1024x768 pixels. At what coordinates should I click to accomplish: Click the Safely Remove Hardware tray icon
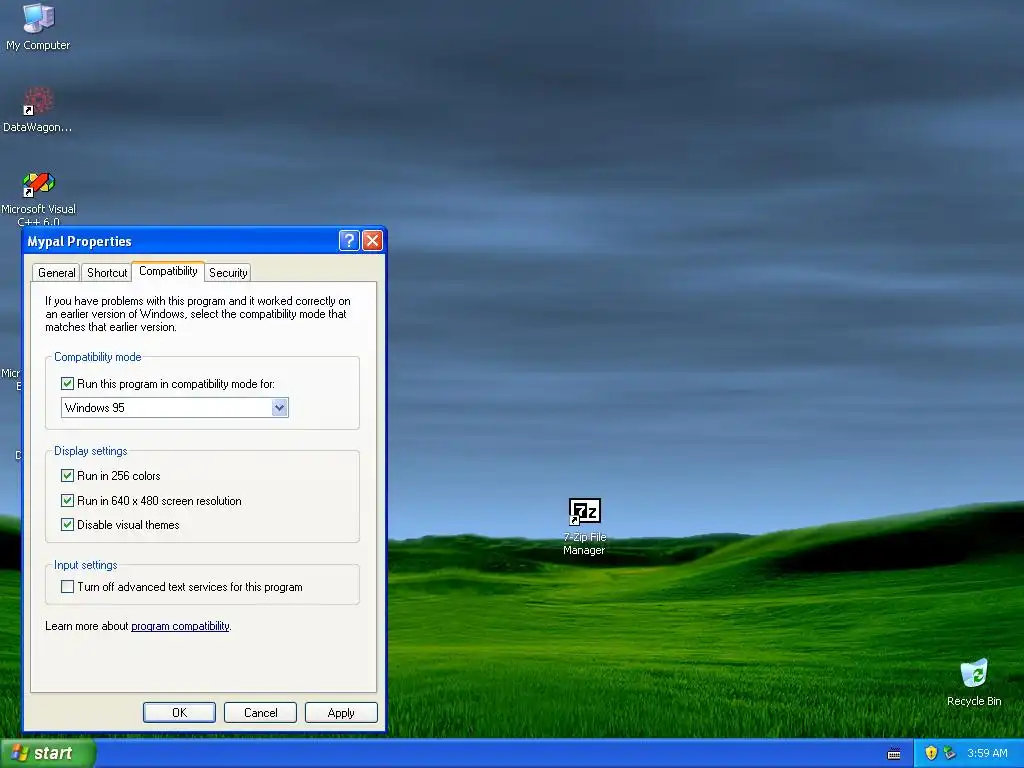click(x=950, y=753)
